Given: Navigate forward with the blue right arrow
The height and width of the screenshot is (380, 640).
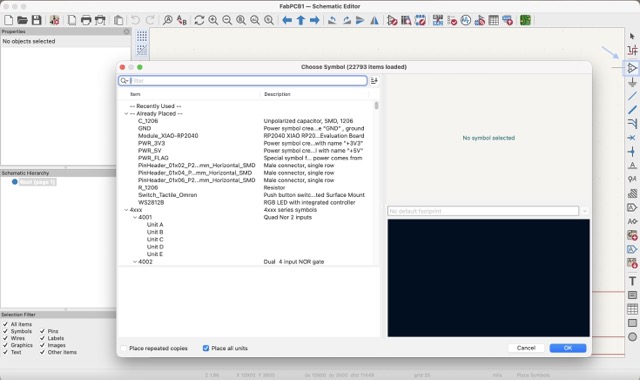Looking at the screenshot, I should (314, 20).
